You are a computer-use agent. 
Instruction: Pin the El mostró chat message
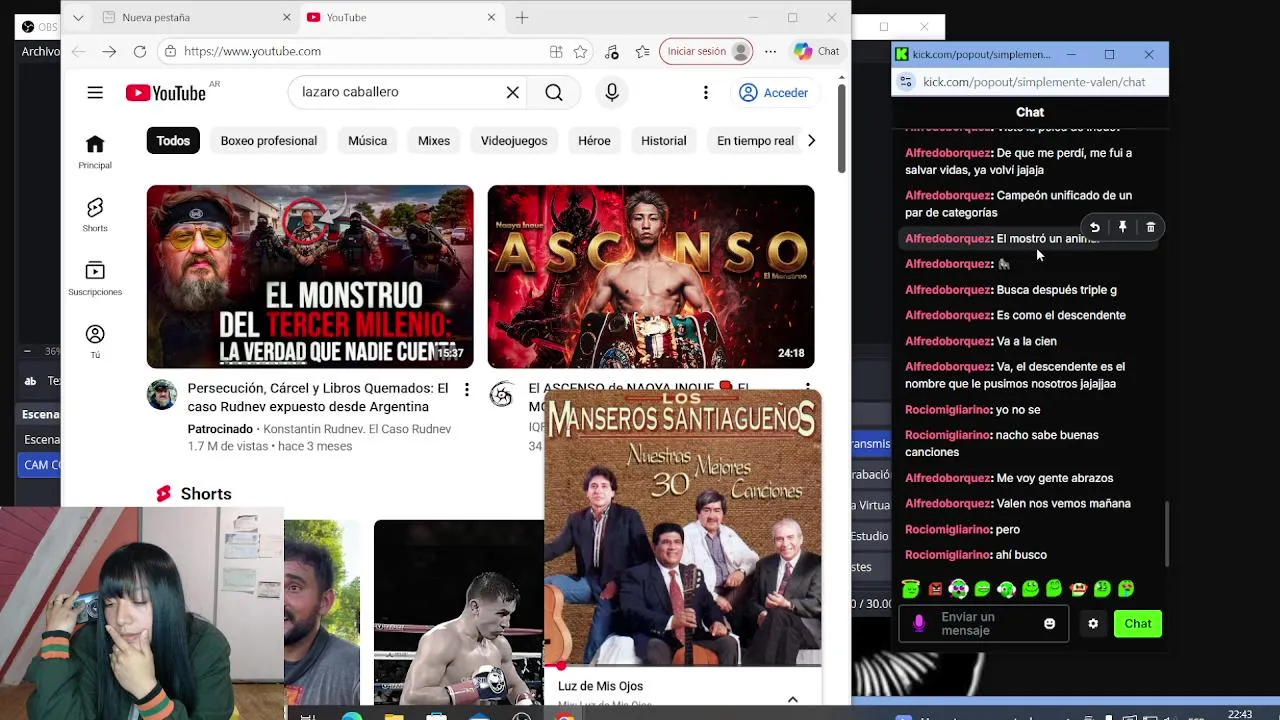1123,228
